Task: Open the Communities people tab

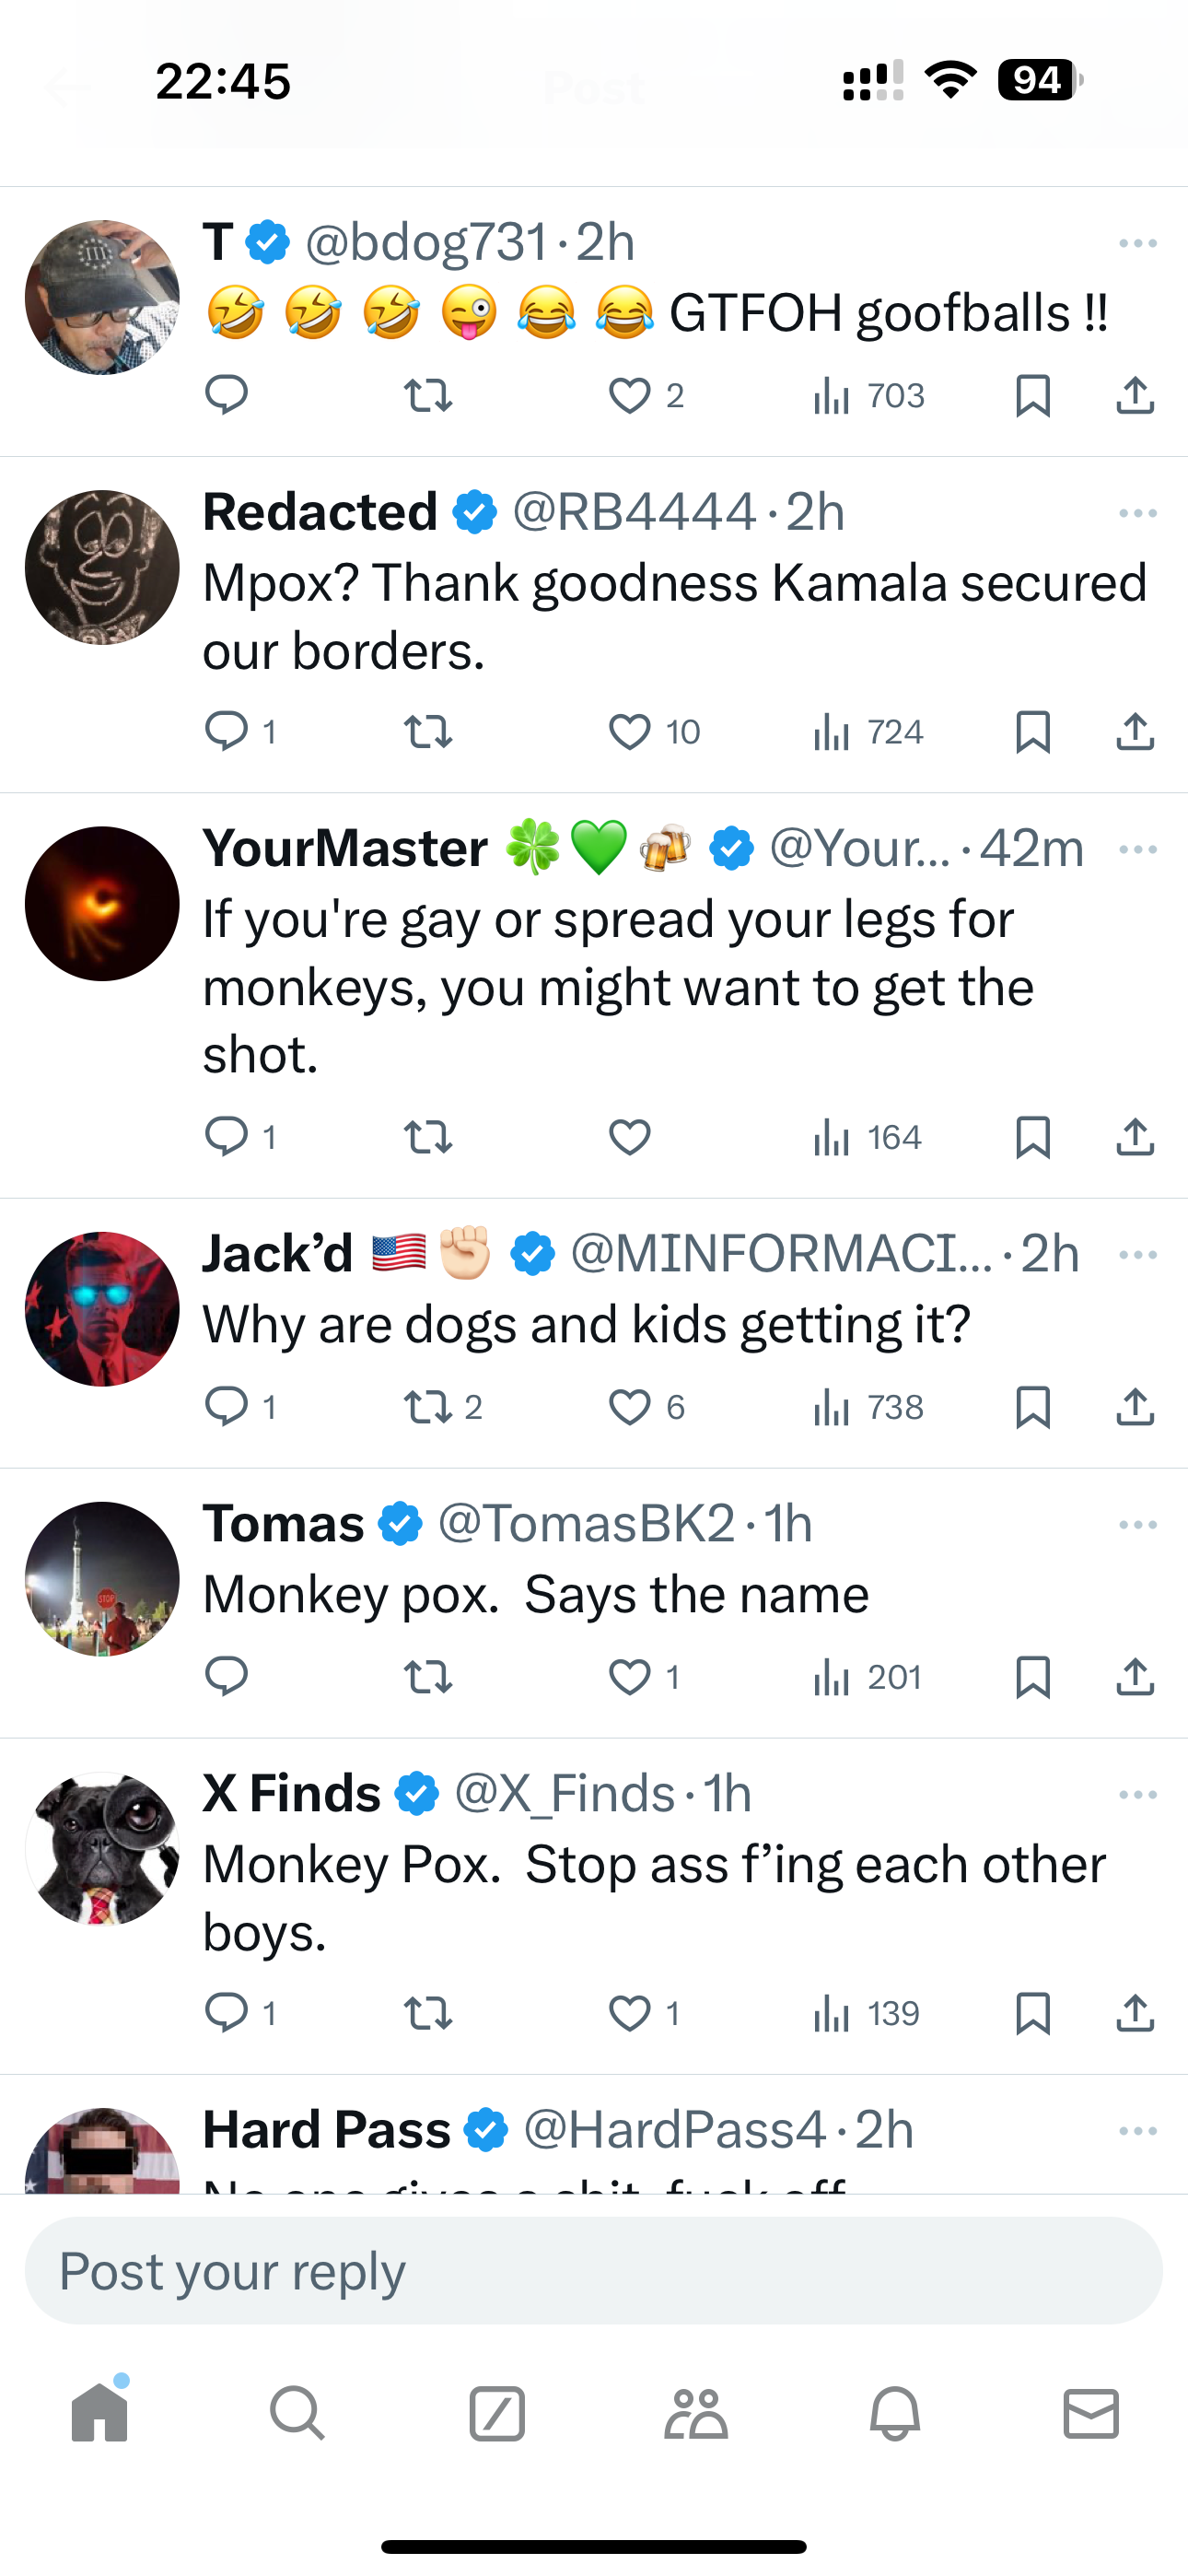Action: pyautogui.click(x=696, y=2414)
